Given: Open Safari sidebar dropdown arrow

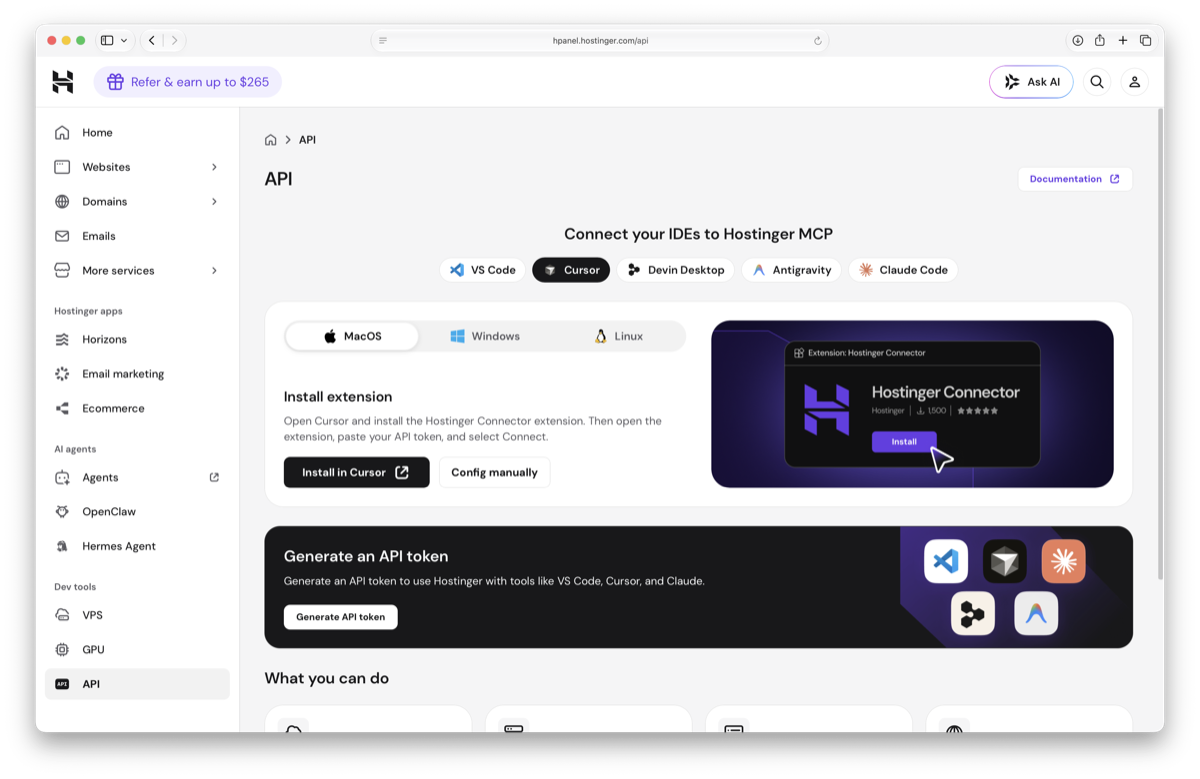Looking at the screenshot, I should pos(124,41).
